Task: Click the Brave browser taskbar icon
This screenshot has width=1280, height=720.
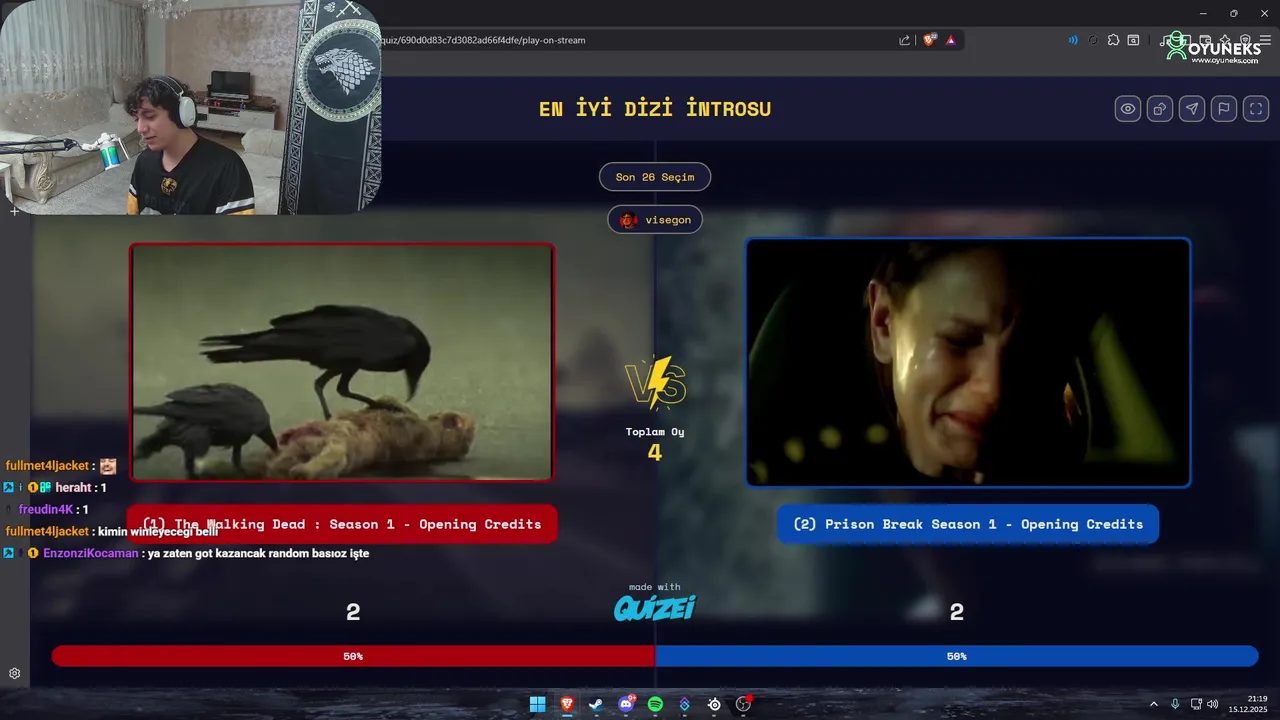Action: (x=567, y=704)
